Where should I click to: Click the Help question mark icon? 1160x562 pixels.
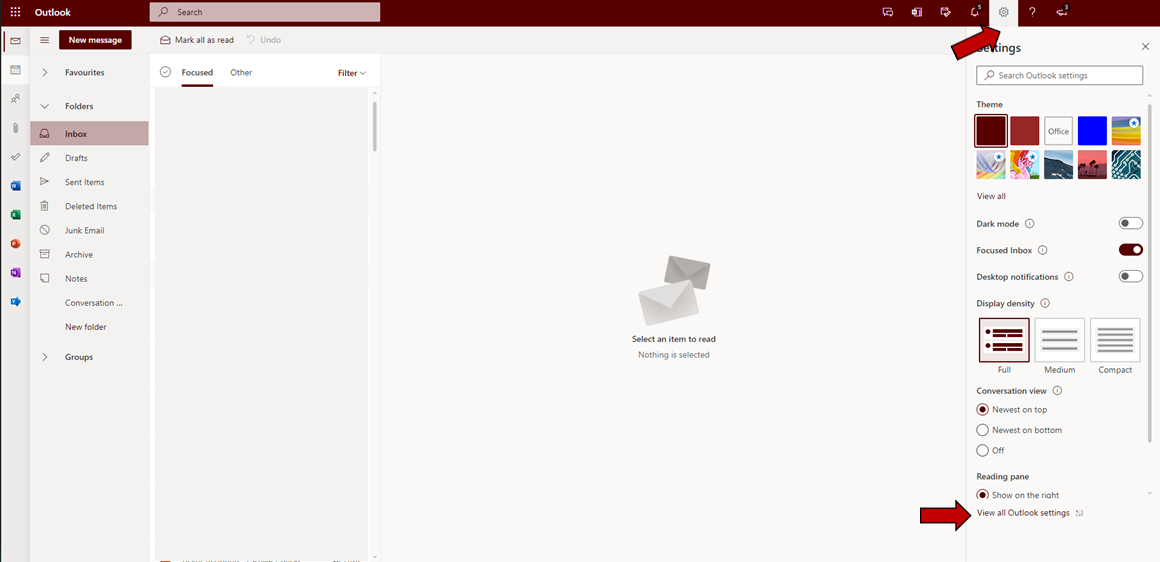tap(1032, 12)
